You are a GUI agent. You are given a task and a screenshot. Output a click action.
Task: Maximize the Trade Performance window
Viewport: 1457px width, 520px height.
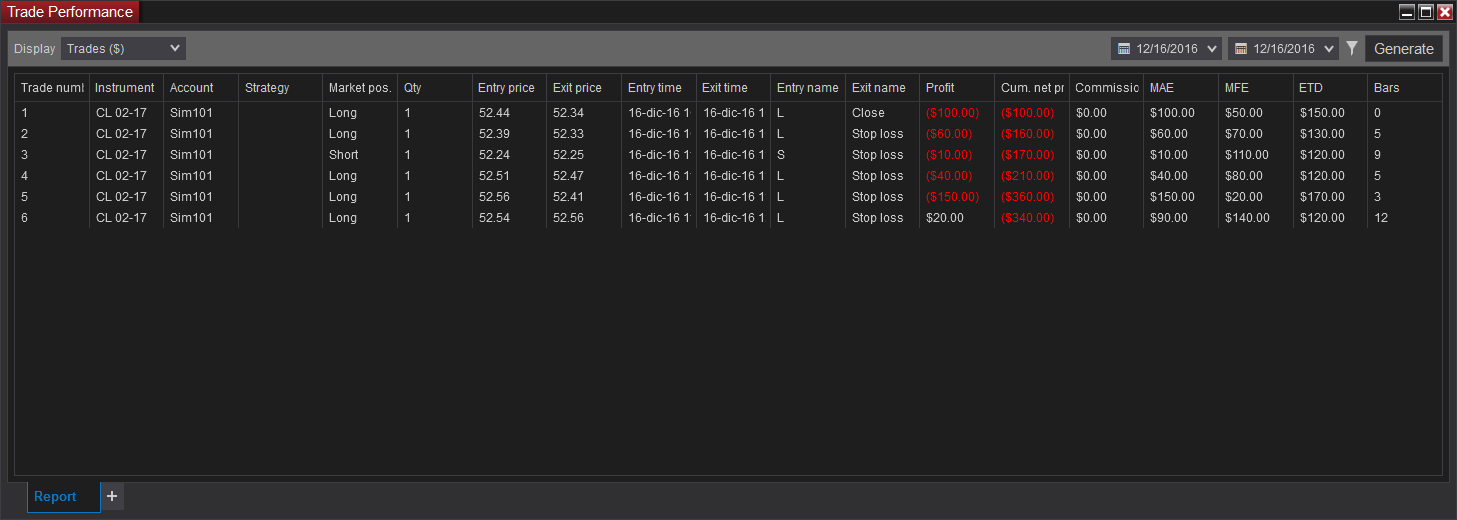pyautogui.click(x=1426, y=12)
